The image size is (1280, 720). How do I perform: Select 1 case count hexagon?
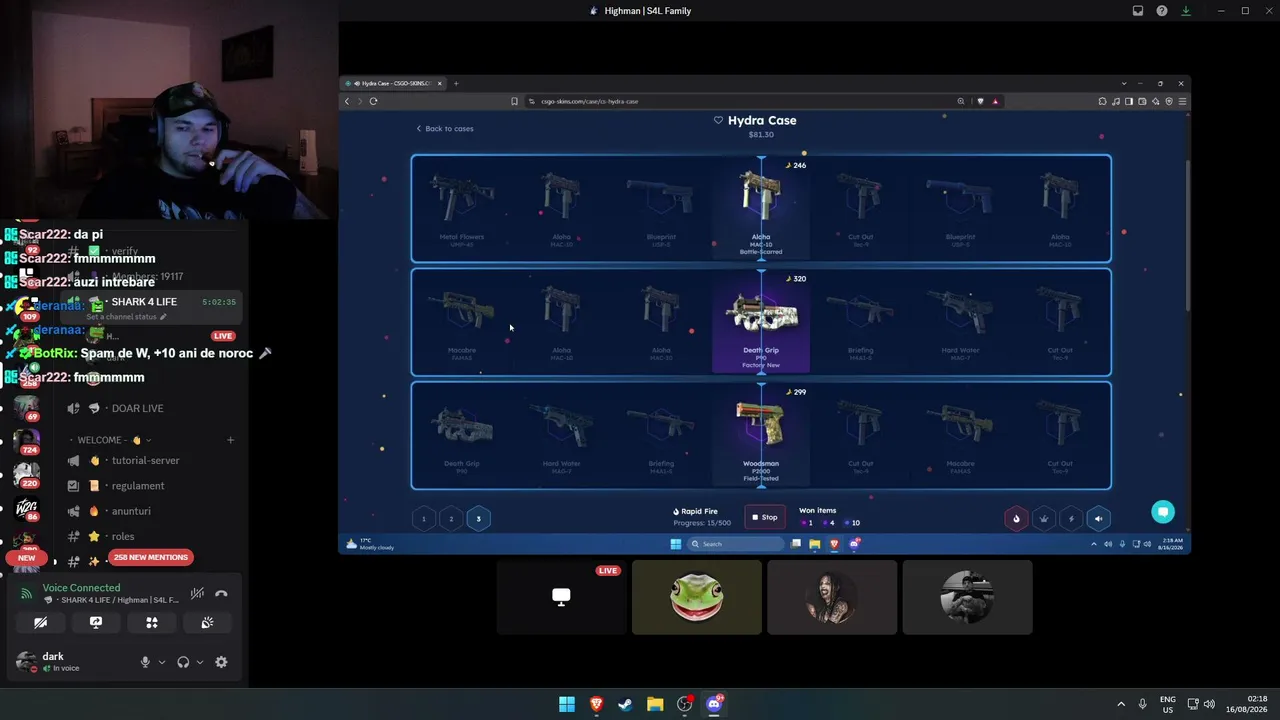pyautogui.click(x=424, y=518)
